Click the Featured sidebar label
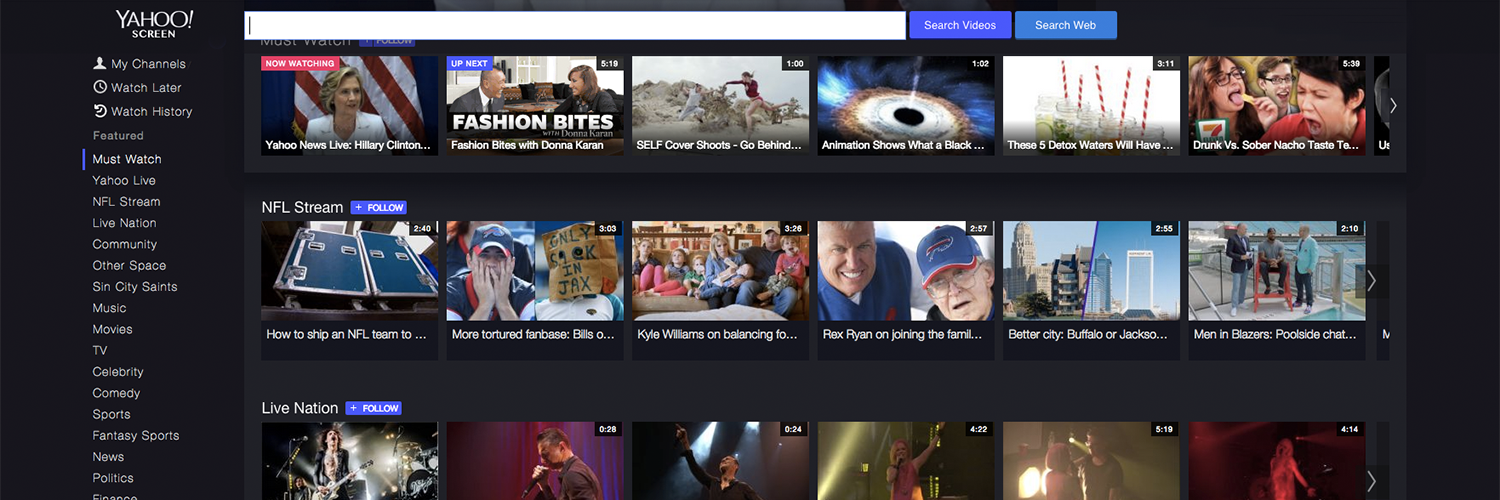This screenshot has width=1500, height=500. click(x=118, y=135)
